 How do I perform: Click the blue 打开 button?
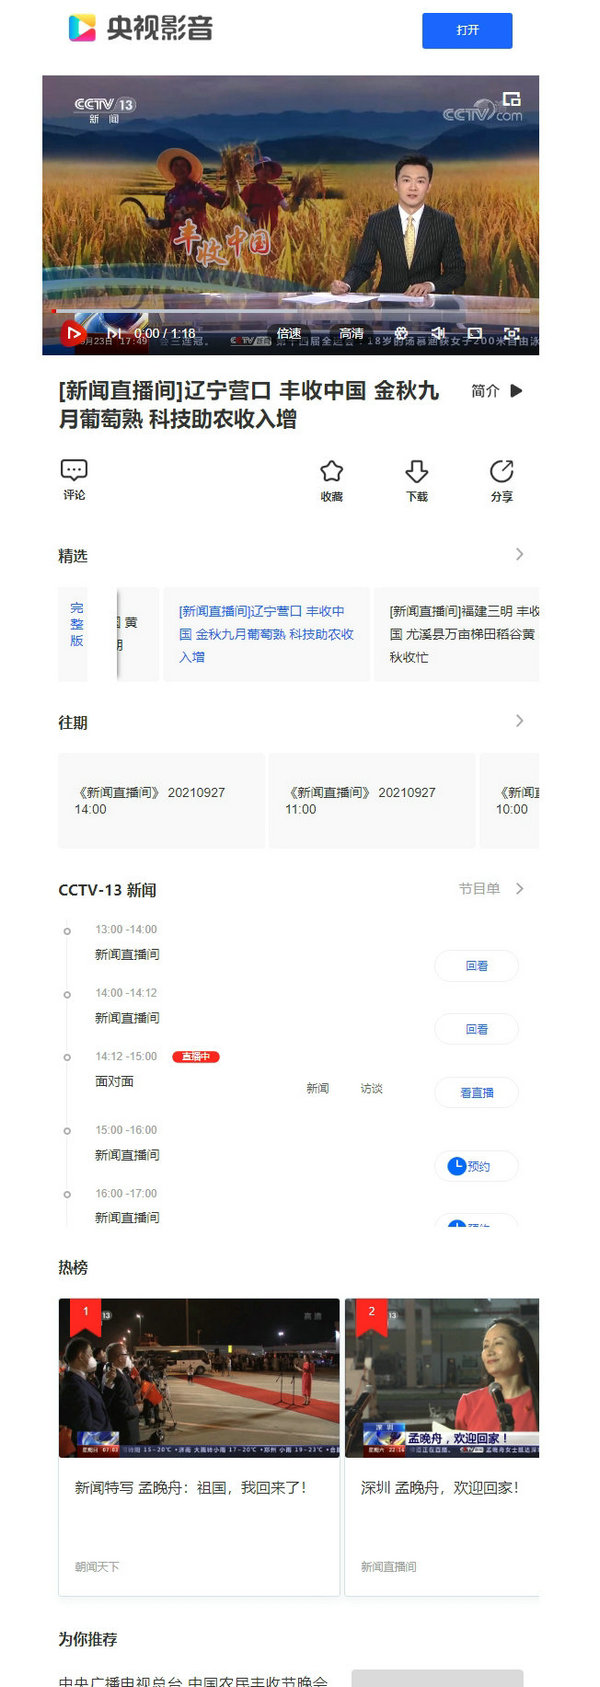click(x=467, y=30)
